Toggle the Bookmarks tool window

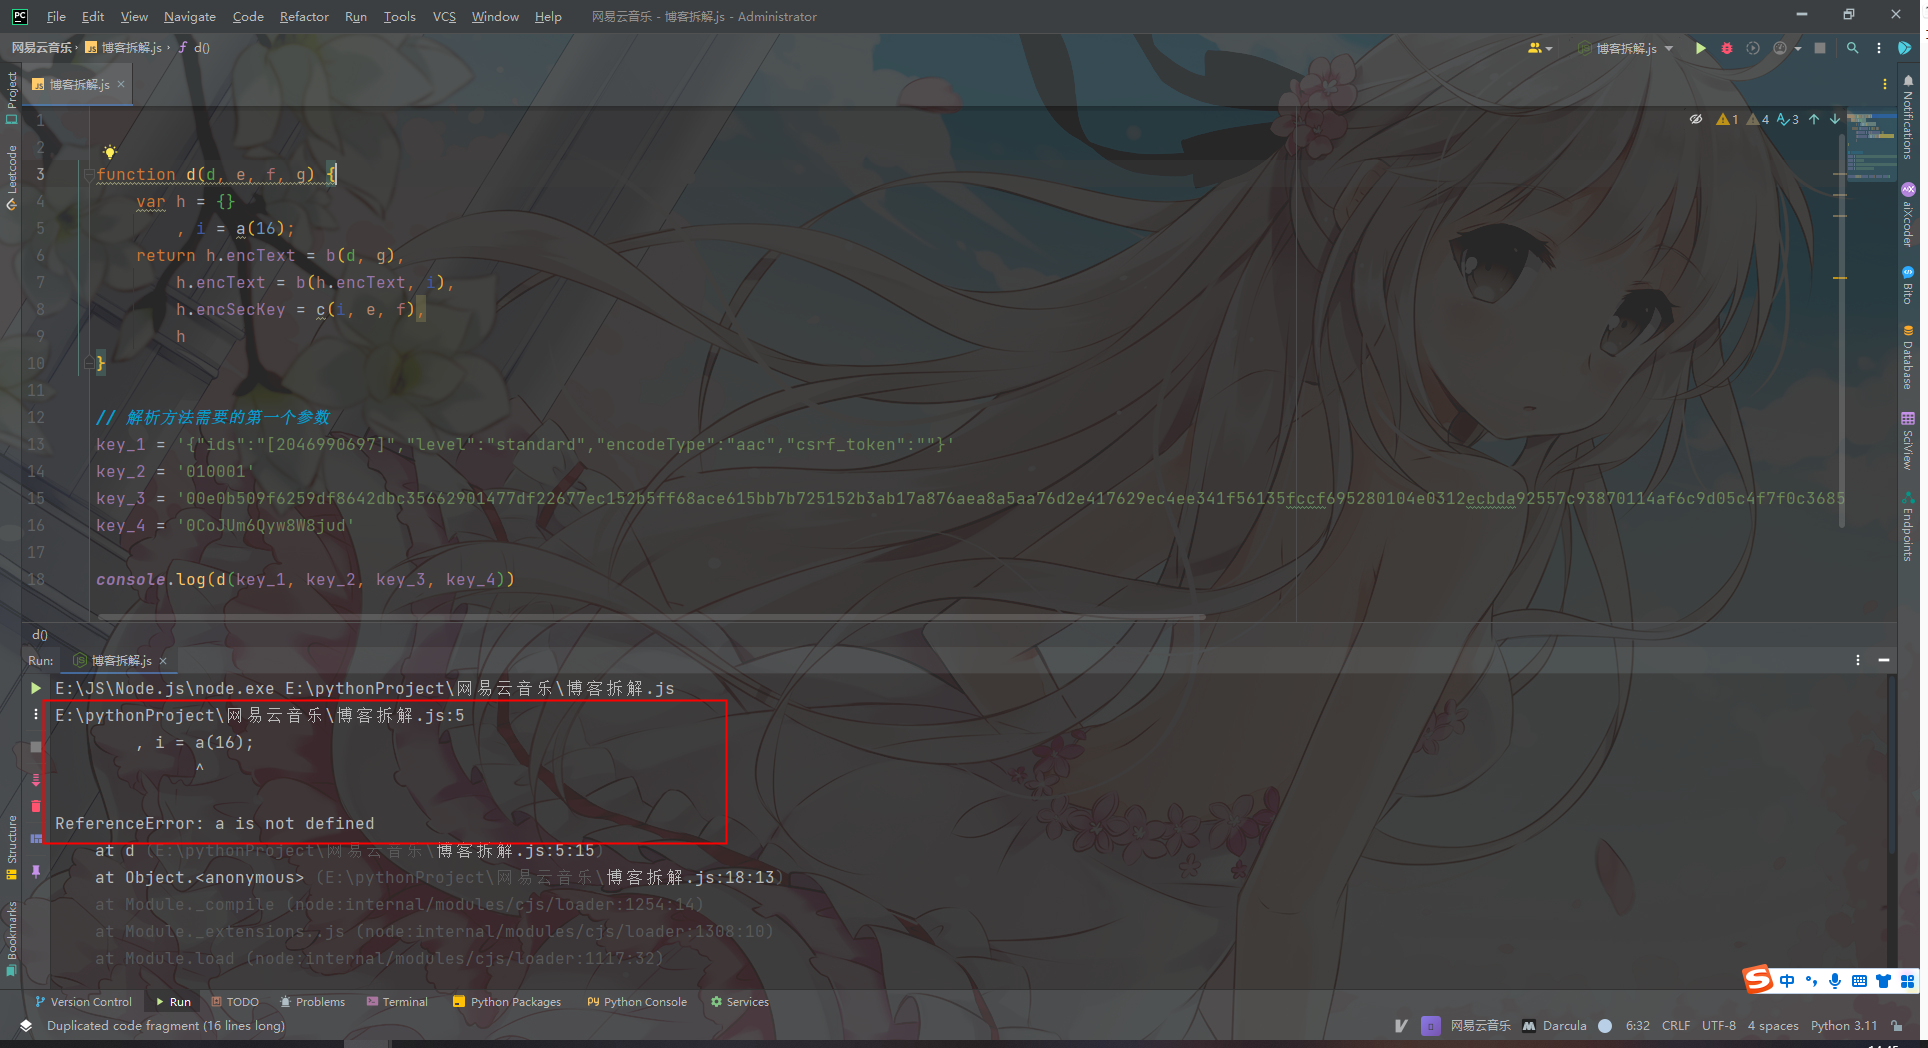point(12,938)
